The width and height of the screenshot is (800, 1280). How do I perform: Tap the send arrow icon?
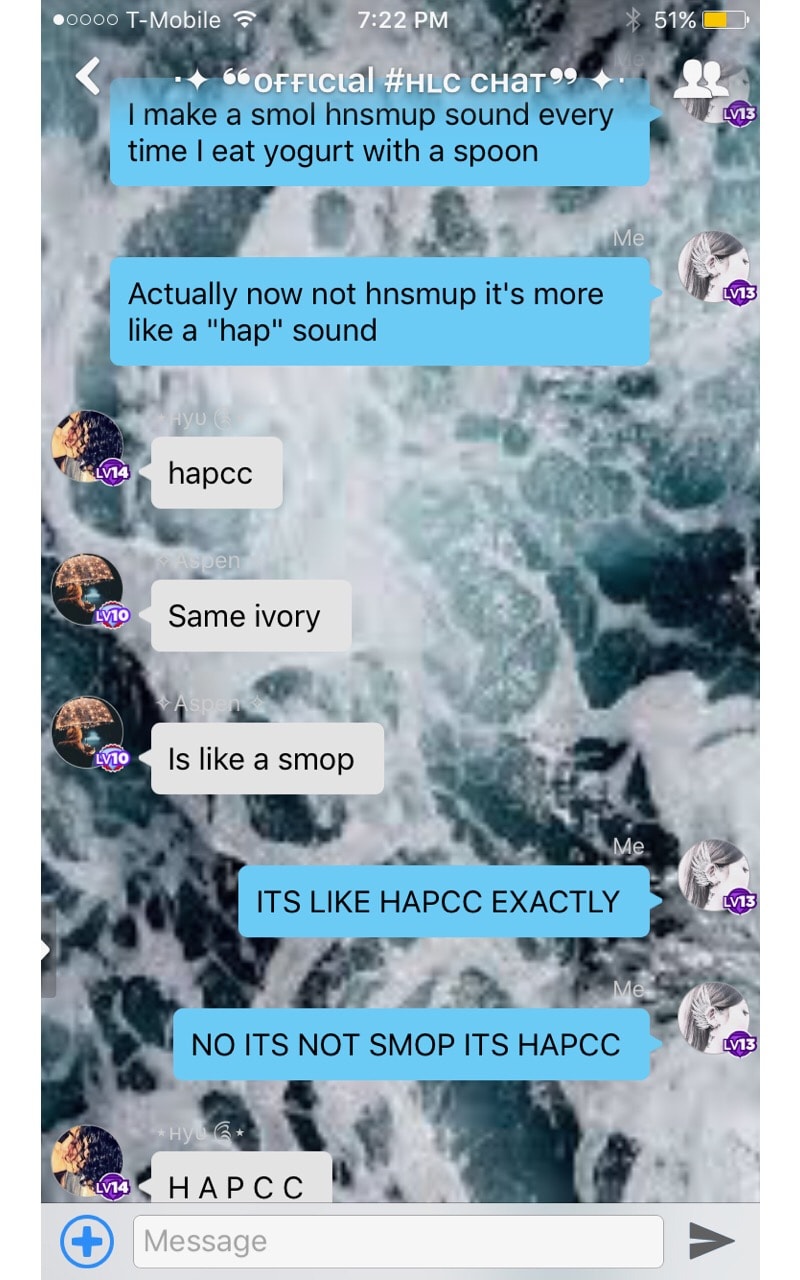click(712, 1241)
